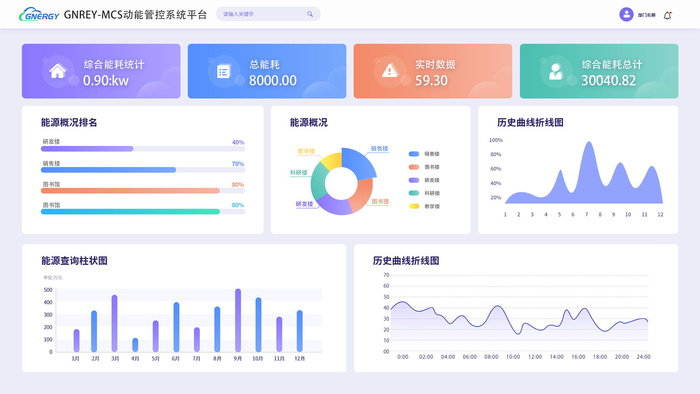The width and height of the screenshot is (700, 394).
Task: Click the 10月 bar in the bar chart
Action: pos(258,325)
